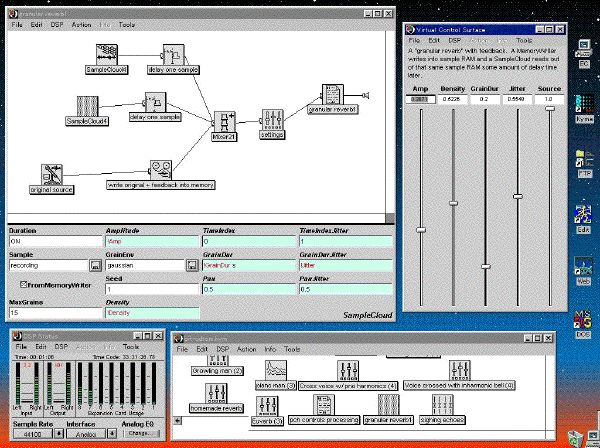Viewport: 600px width, 448px height.
Task: Click the GrainEnv field containing 'gaussian'
Action: coord(145,265)
